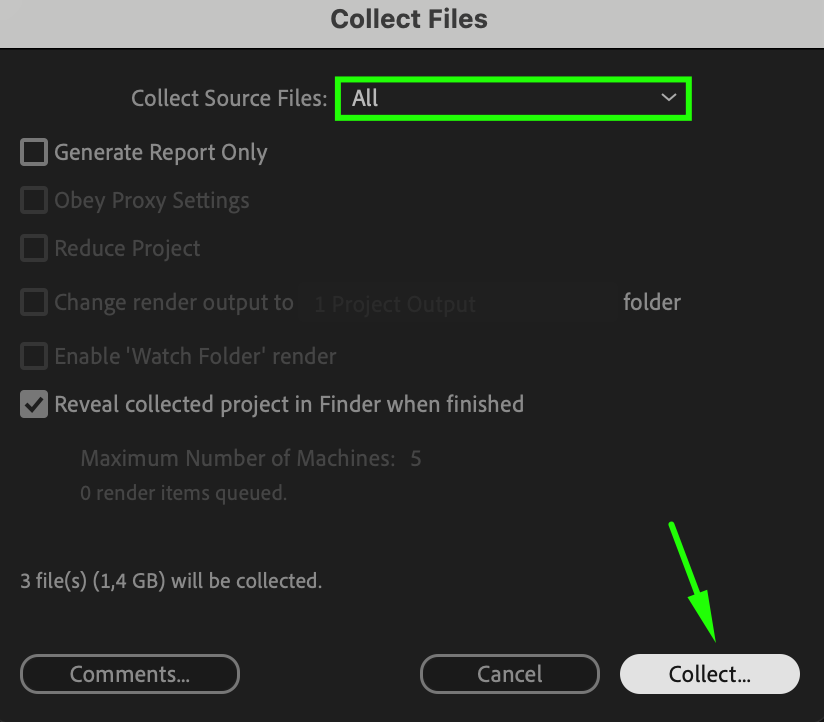Click the Collect Files title bar

[x=410, y=19]
